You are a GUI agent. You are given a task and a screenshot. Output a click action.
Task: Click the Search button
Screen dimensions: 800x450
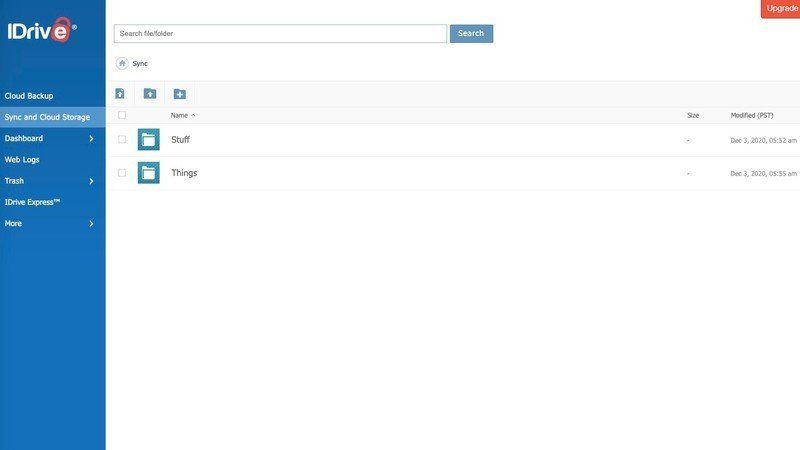471,34
